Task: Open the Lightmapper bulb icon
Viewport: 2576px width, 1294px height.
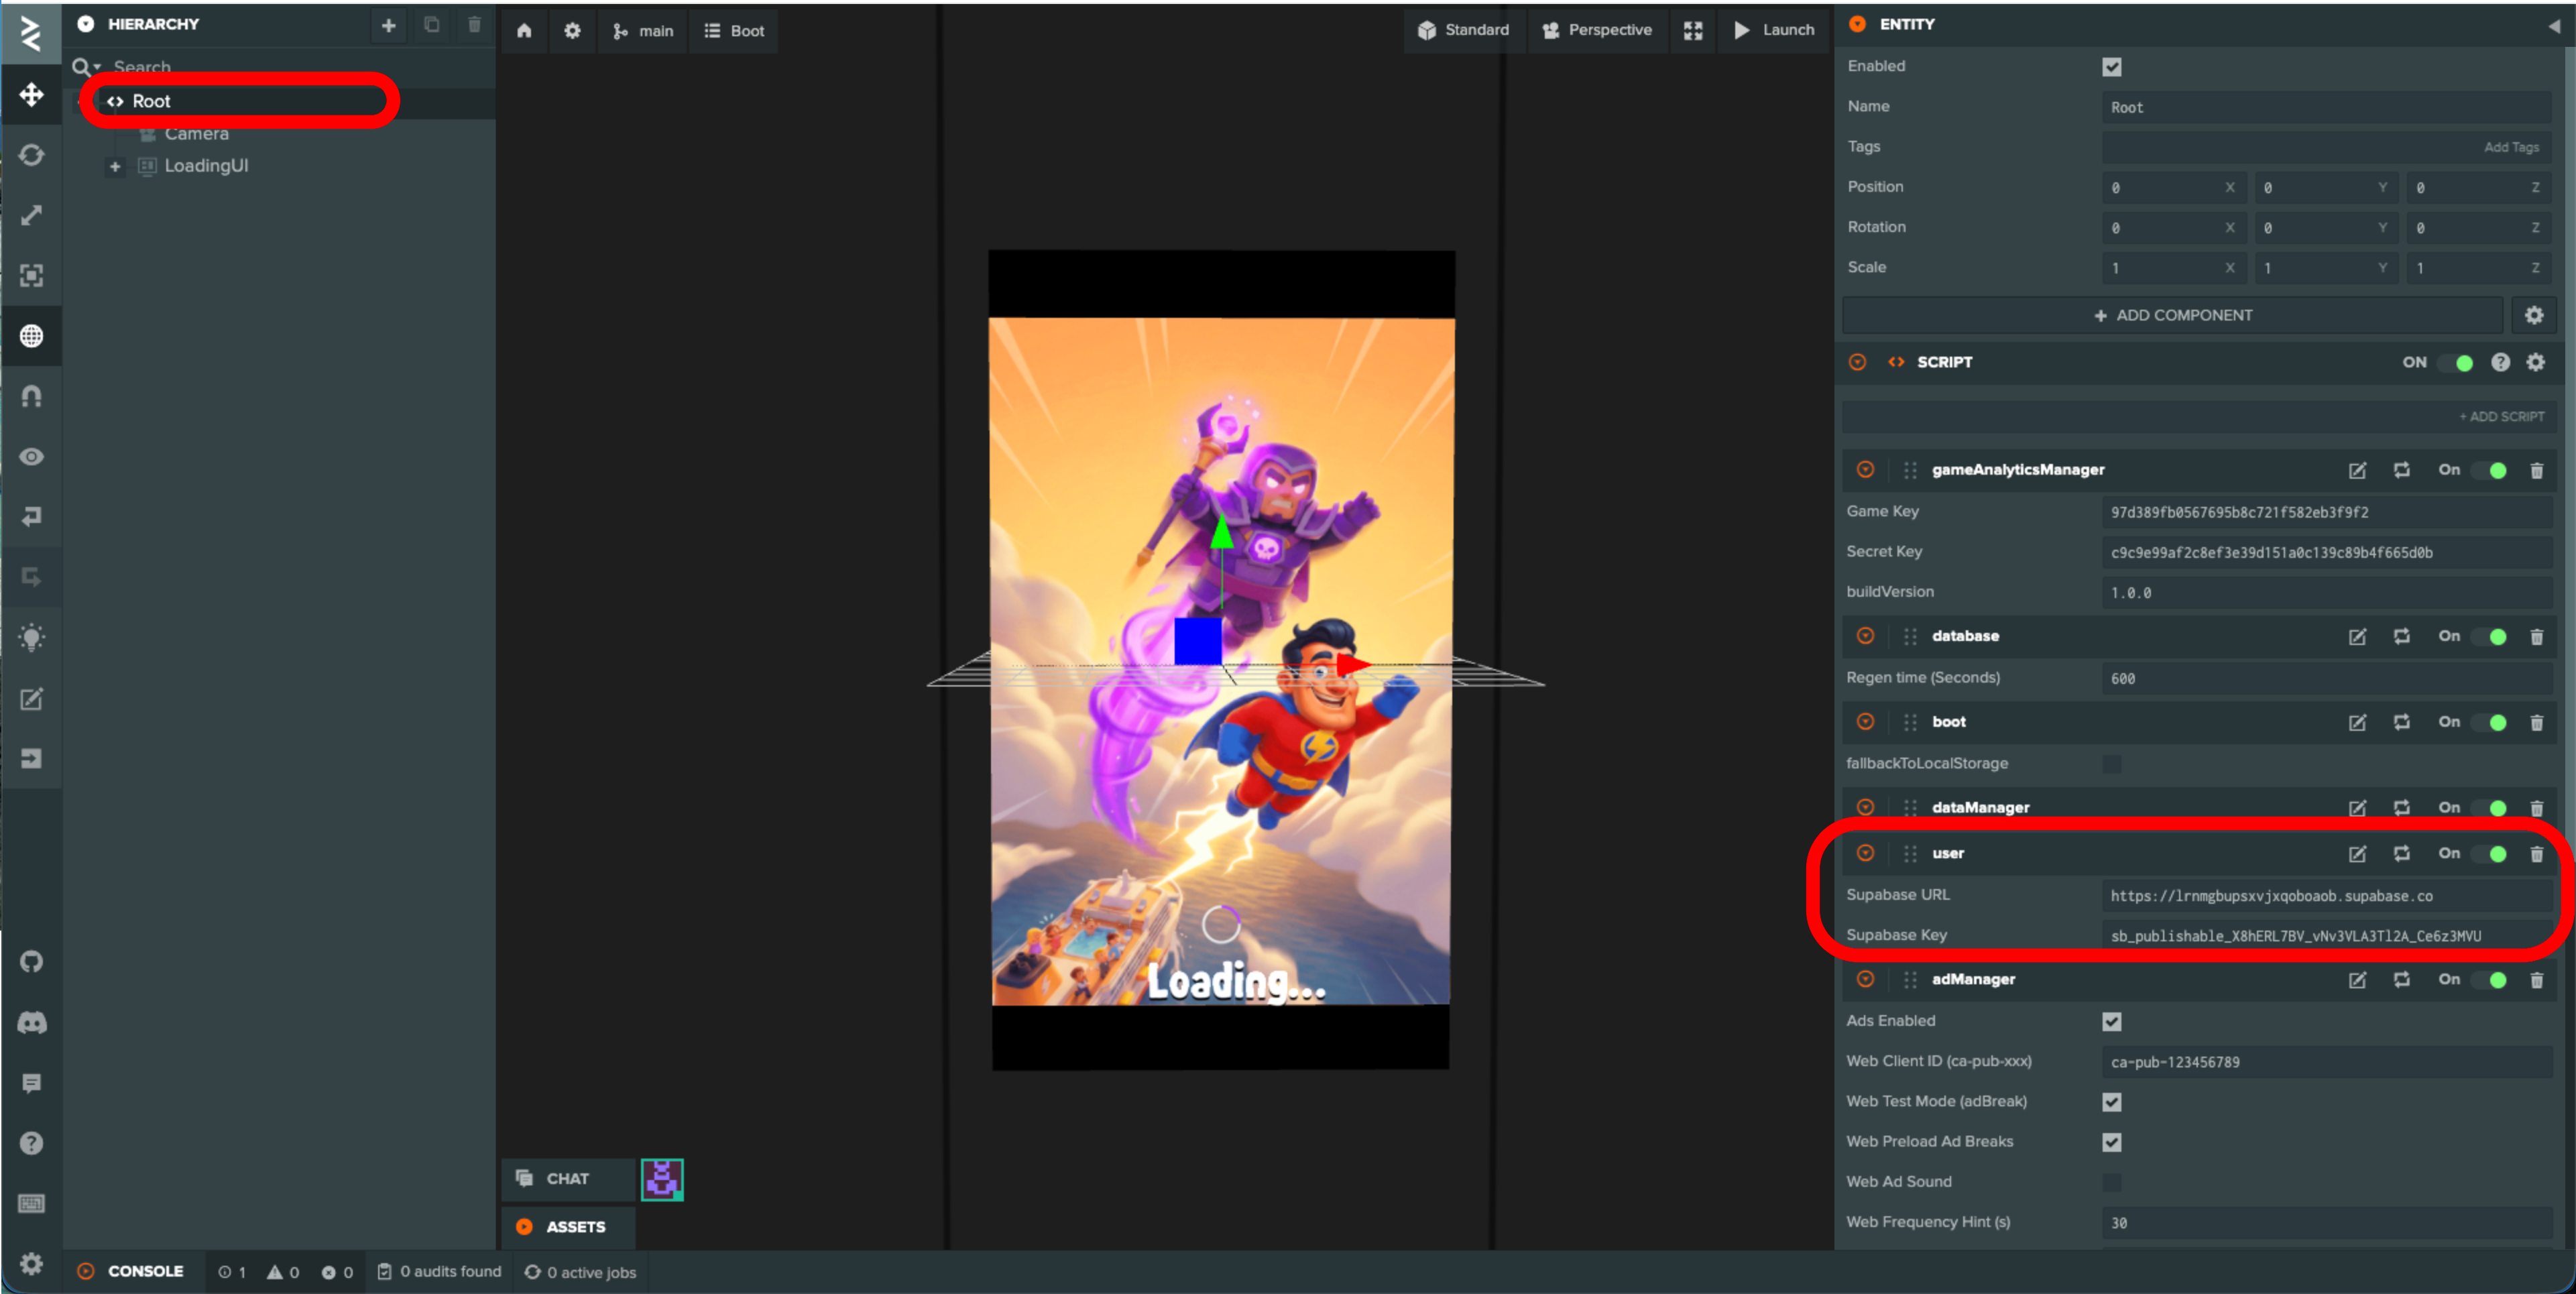Action: click(31, 638)
